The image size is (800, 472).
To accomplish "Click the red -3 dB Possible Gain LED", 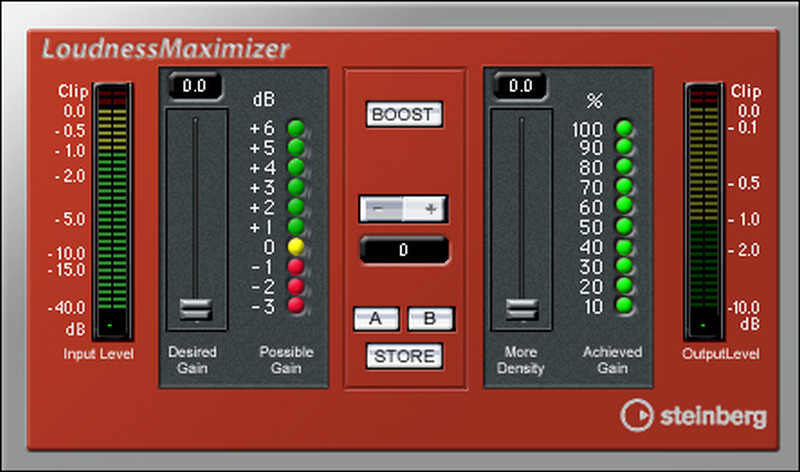I will pos(296,306).
